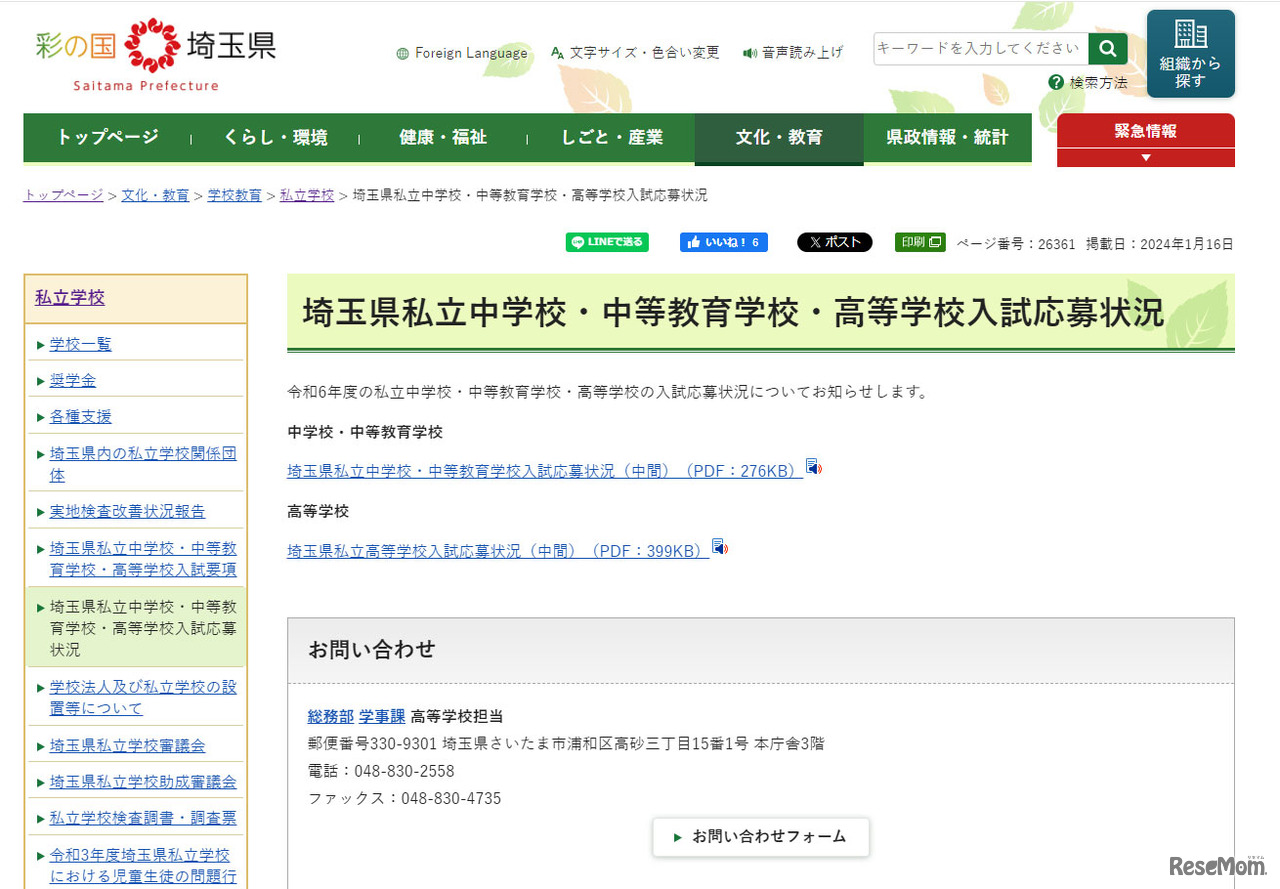The height and width of the screenshot is (889, 1280).
Task: Open 組織から探す building icon button
Action: tap(1190, 54)
